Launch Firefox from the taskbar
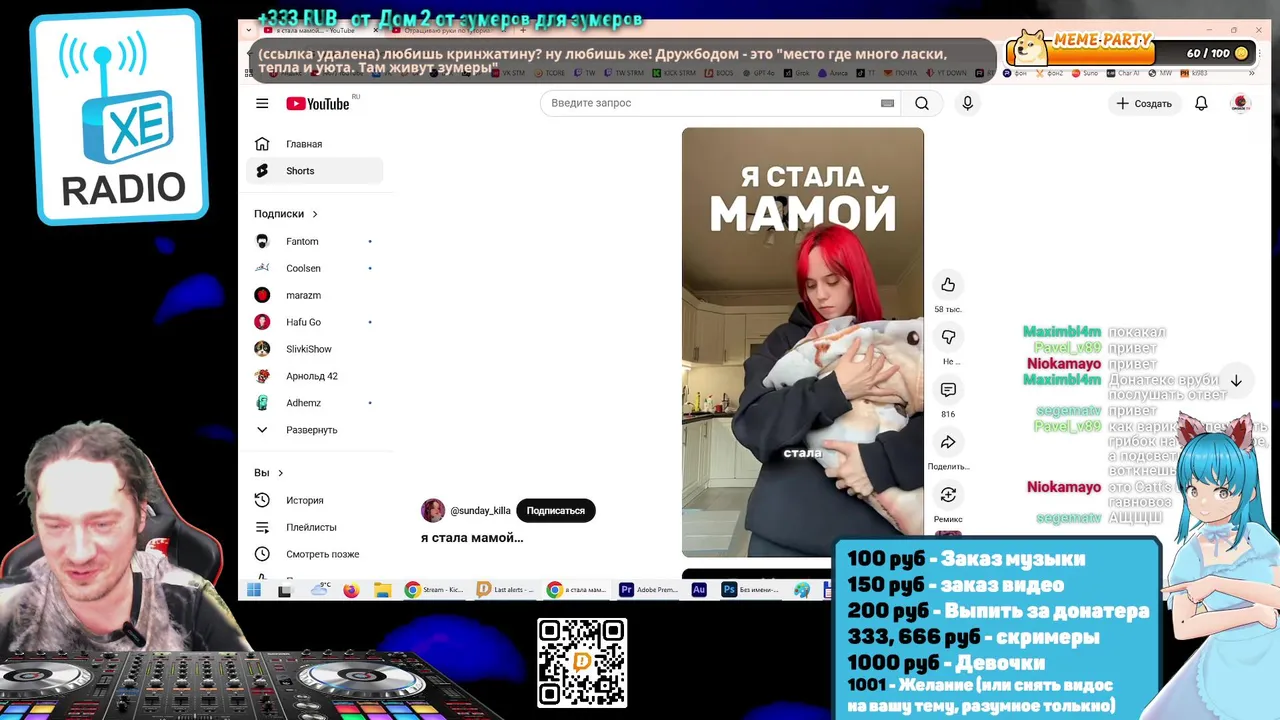 (350, 590)
